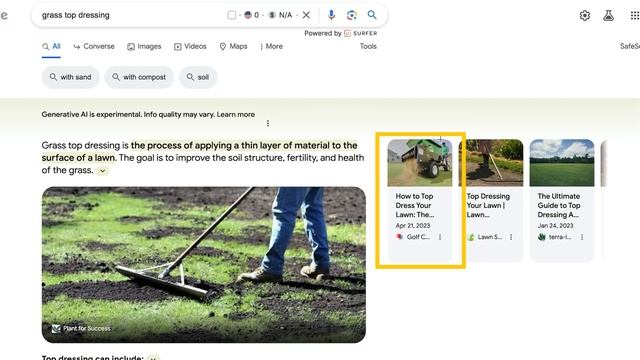This screenshot has height=360, width=640.
Task: Open three-dot menu on Golf C... card
Action: click(440, 237)
